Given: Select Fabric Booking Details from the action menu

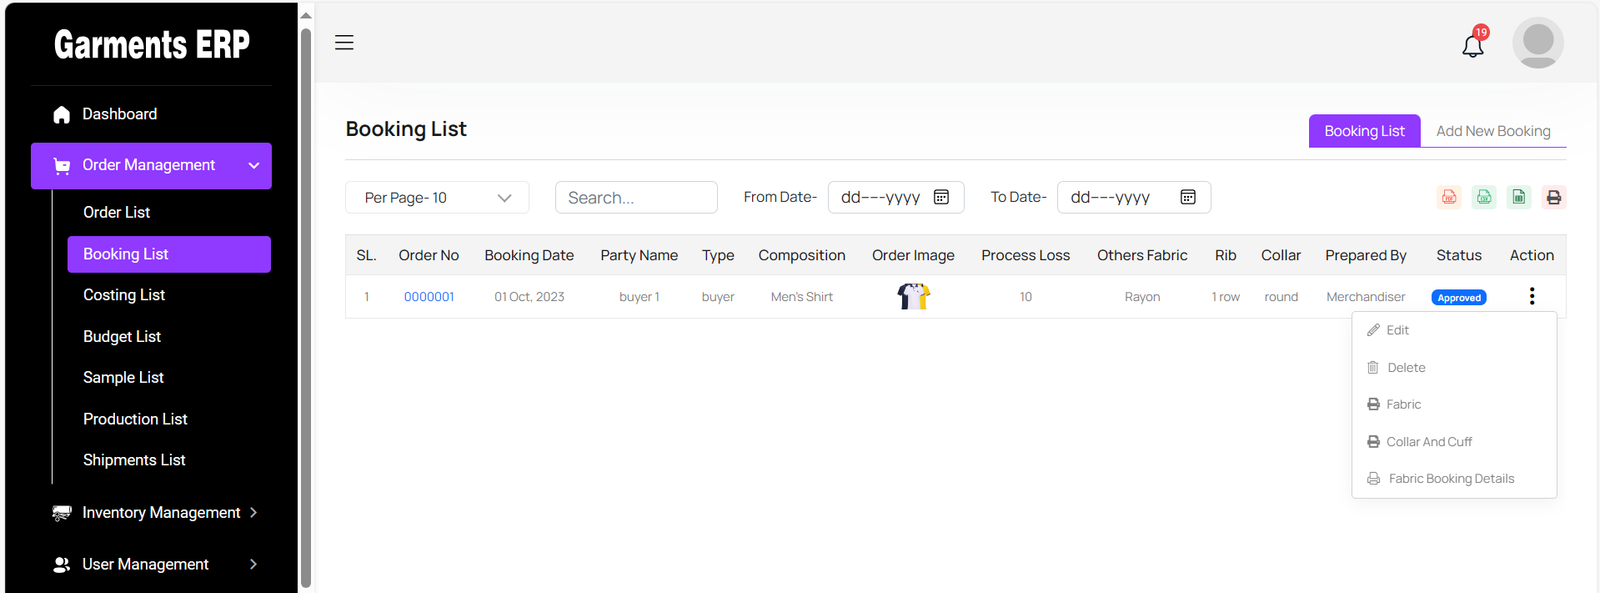Looking at the screenshot, I should (x=1450, y=479).
